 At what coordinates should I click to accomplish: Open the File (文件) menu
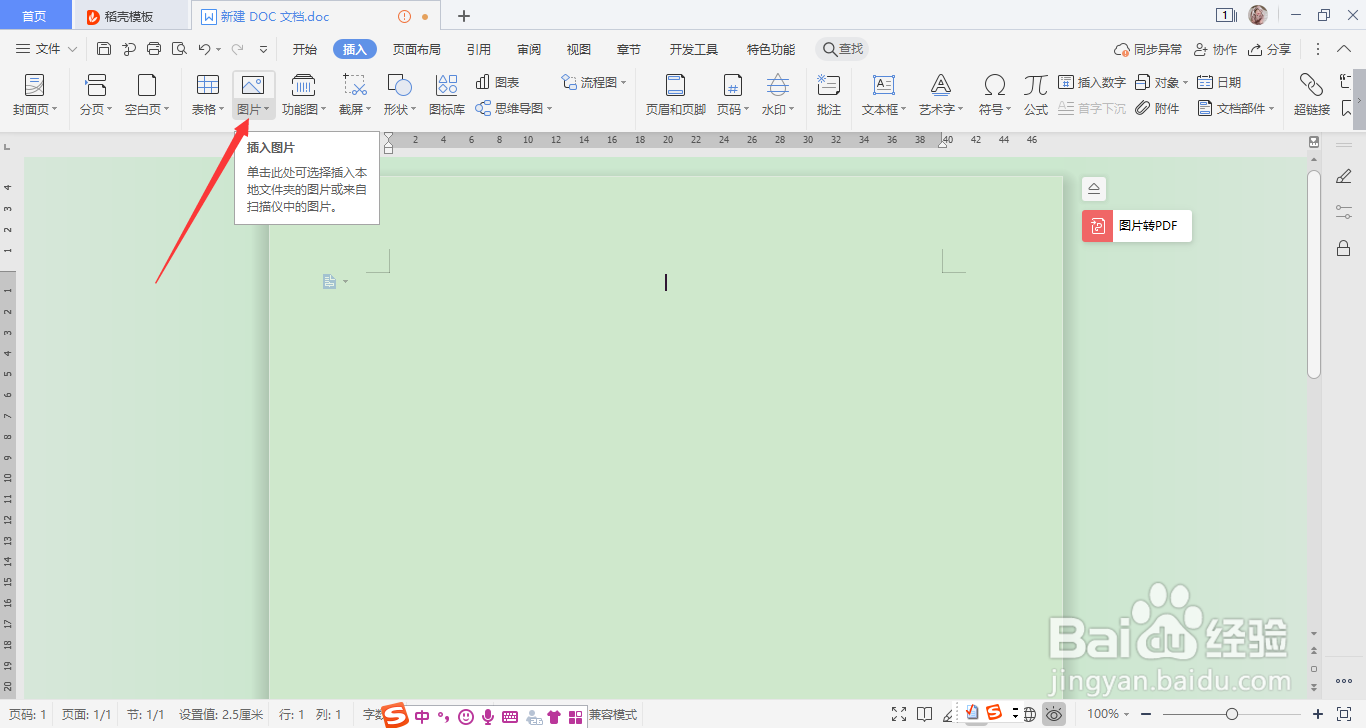[48, 49]
